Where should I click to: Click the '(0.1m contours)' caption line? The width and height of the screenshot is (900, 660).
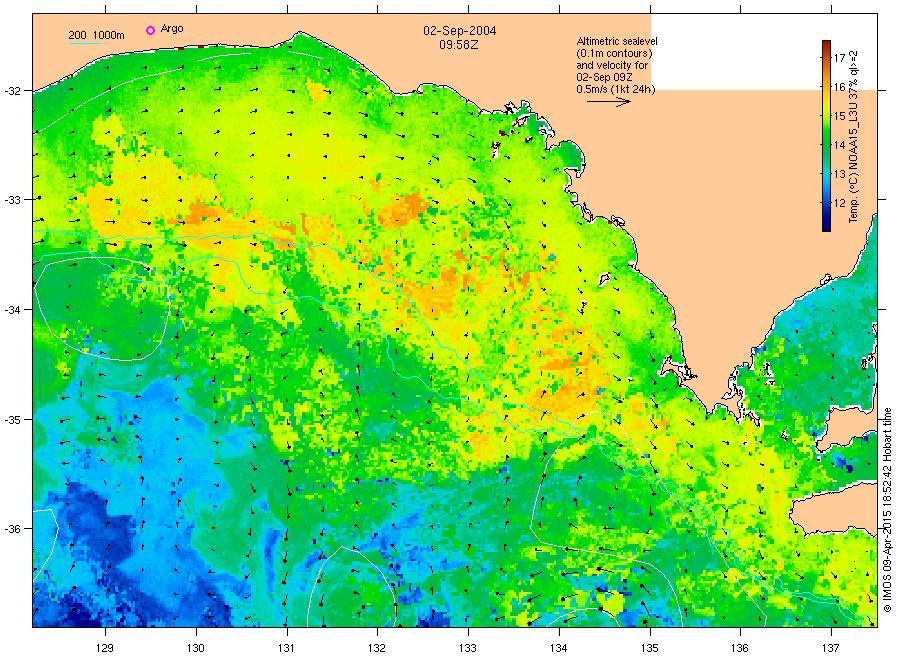pos(614,53)
